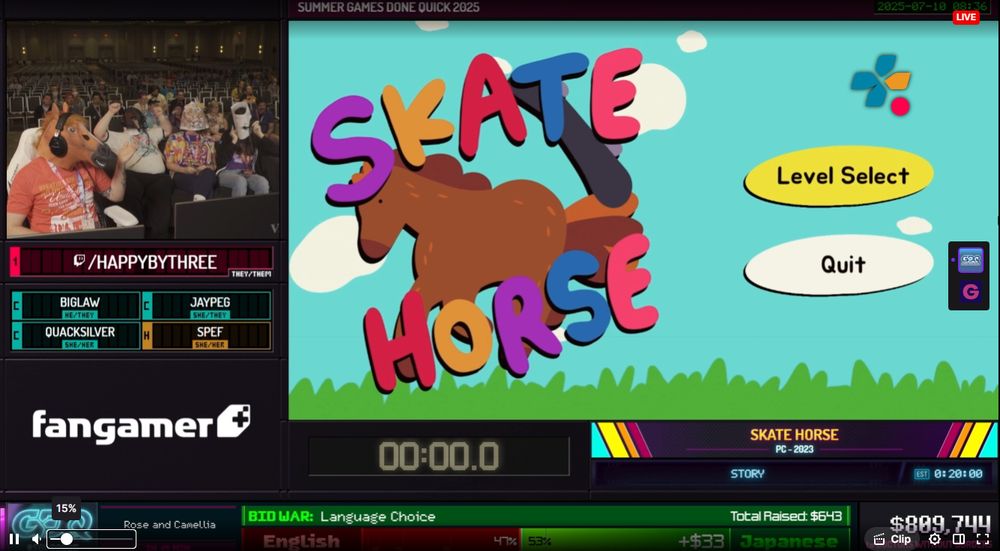The width and height of the screenshot is (1000, 551).
Task: Click the English bid option bar
Action: [381, 541]
